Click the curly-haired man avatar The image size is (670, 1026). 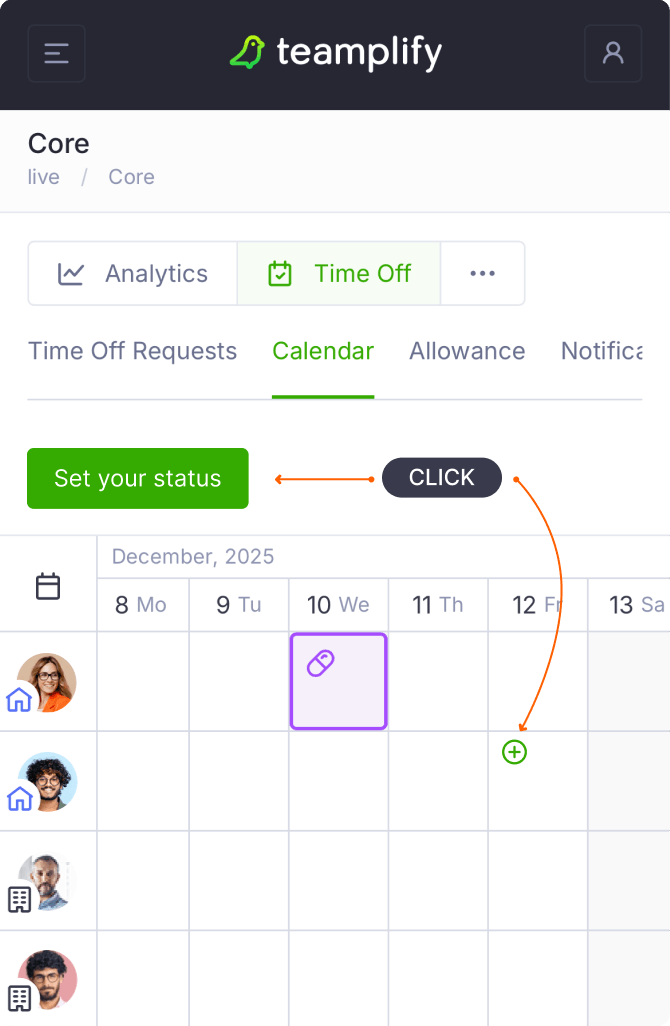(x=49, y=780)
